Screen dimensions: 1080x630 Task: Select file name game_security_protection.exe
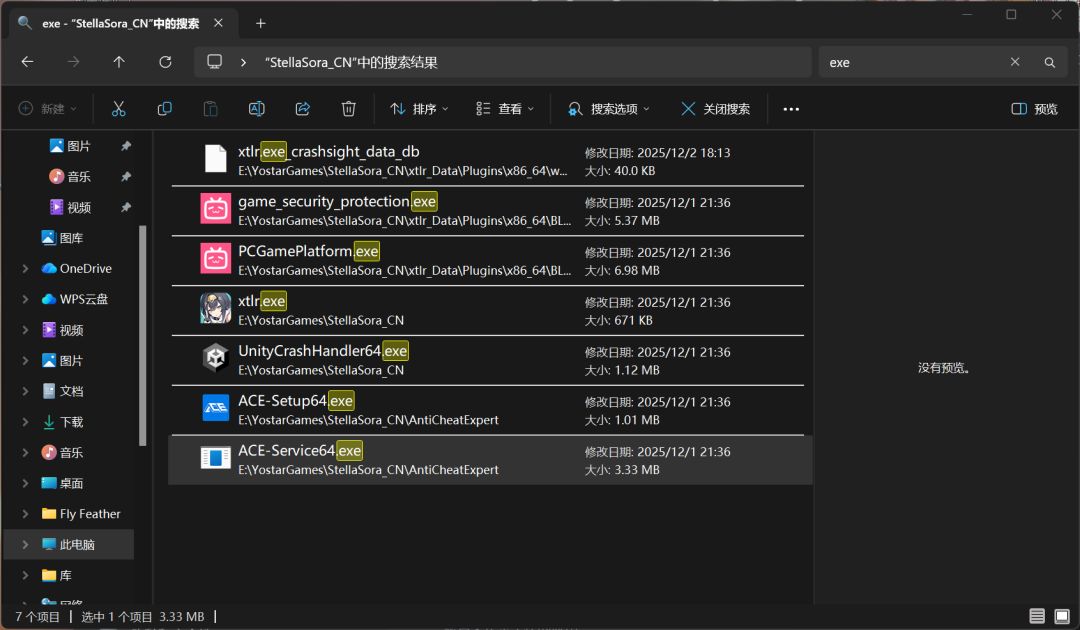(338, 201)
